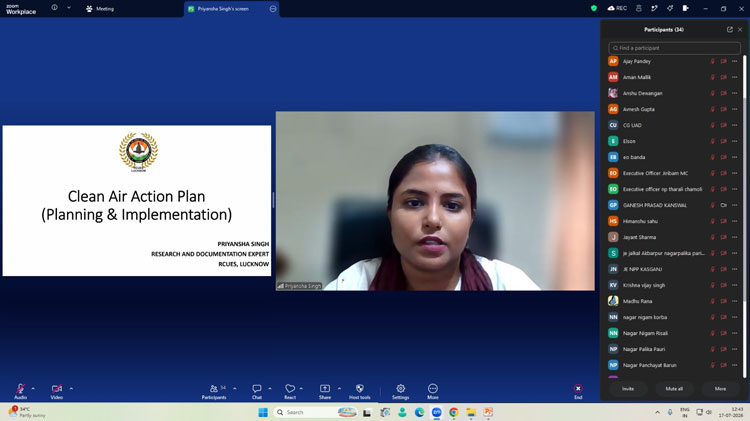
Task: Click the Mute all button
Action: point(674,388)
